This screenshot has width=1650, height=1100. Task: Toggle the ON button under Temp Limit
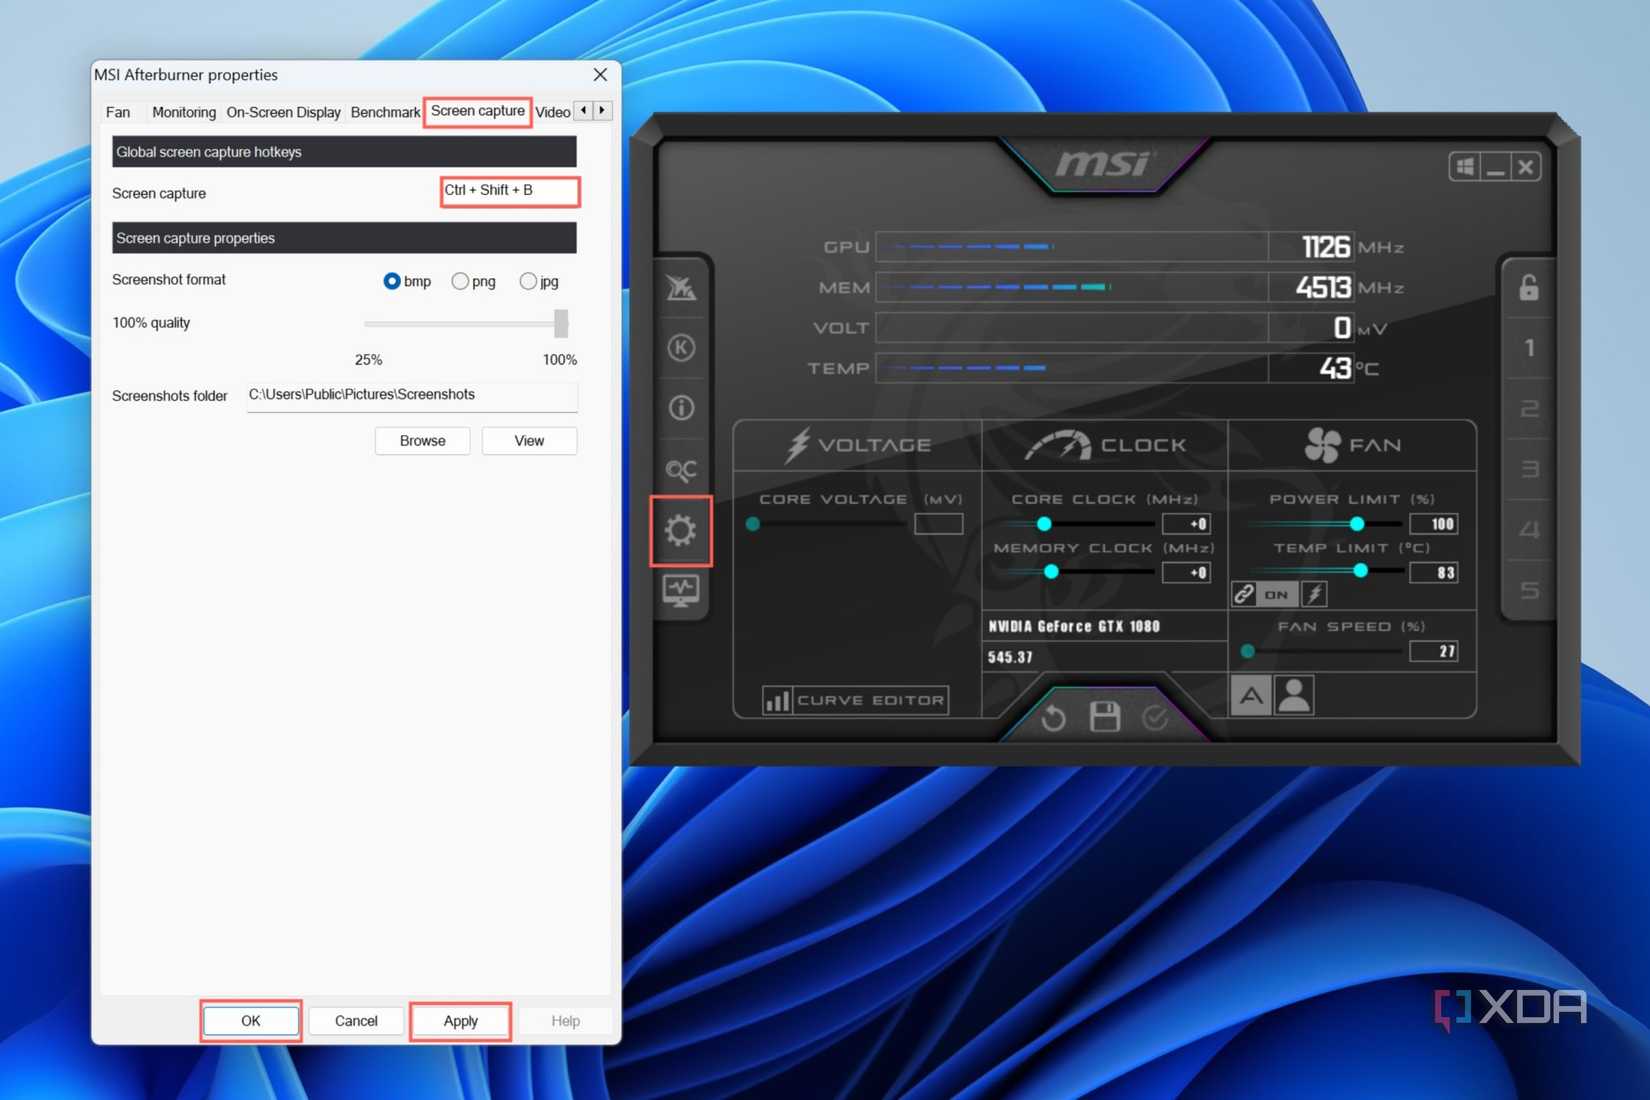coord(1277,594)
